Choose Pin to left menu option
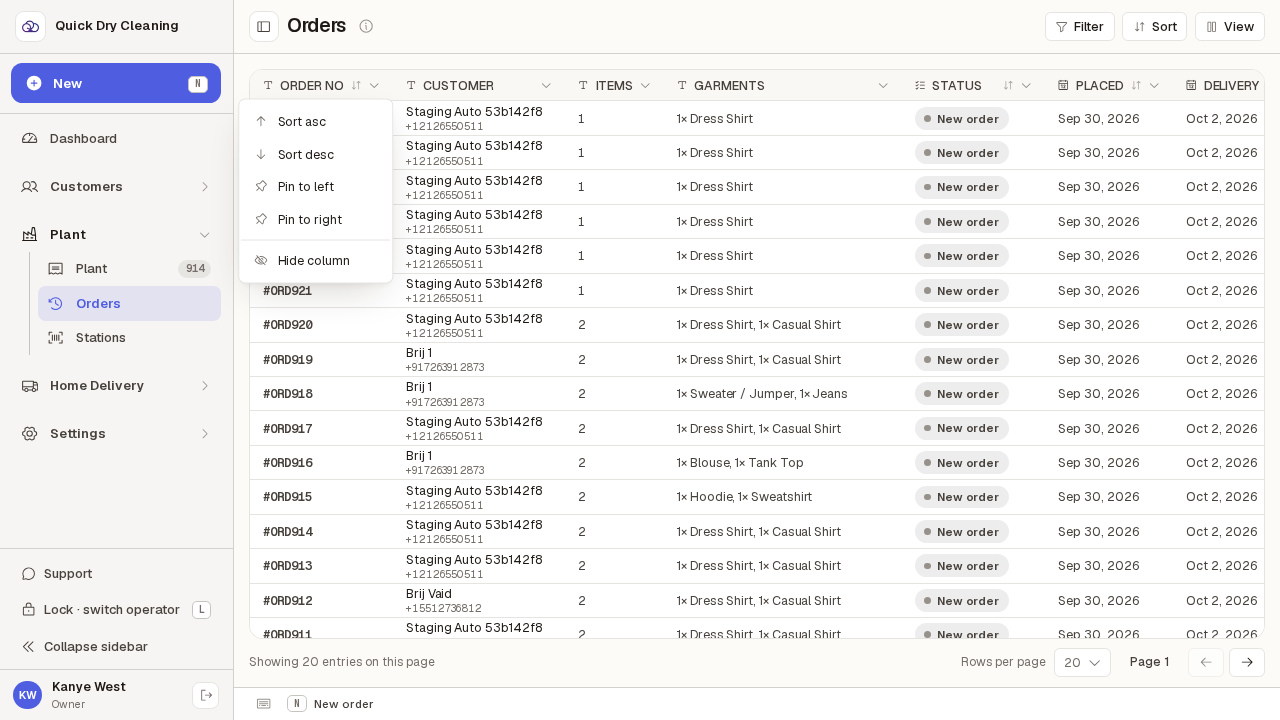 316,187
